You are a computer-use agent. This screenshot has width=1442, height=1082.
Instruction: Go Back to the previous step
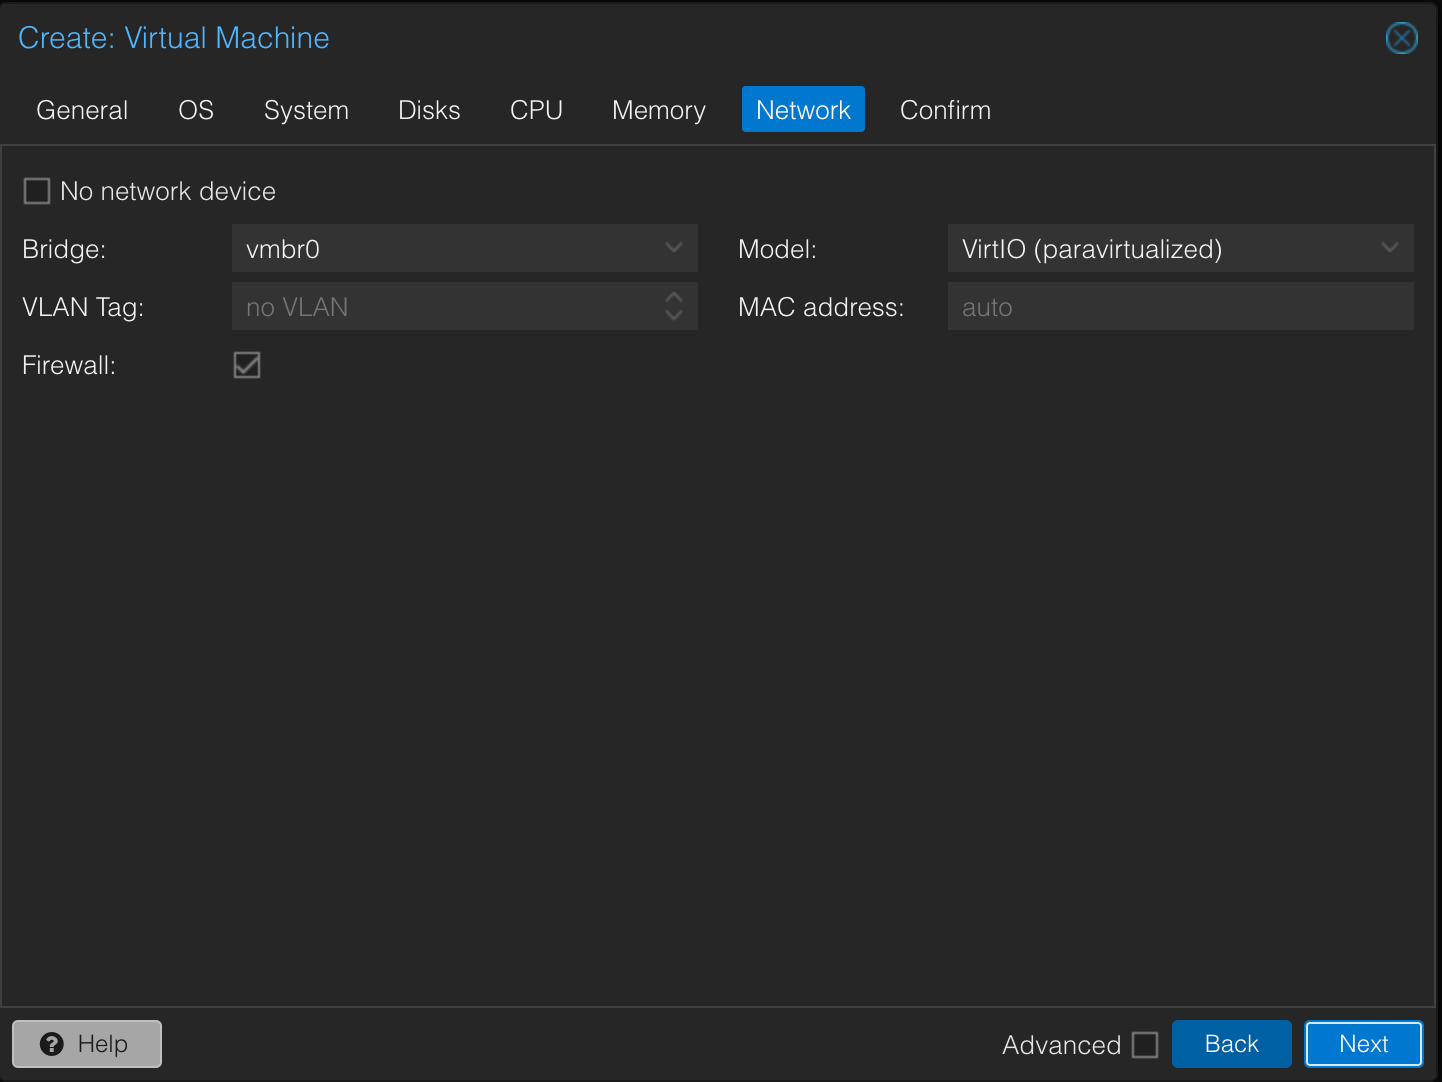click(x=1231, y=1044)
